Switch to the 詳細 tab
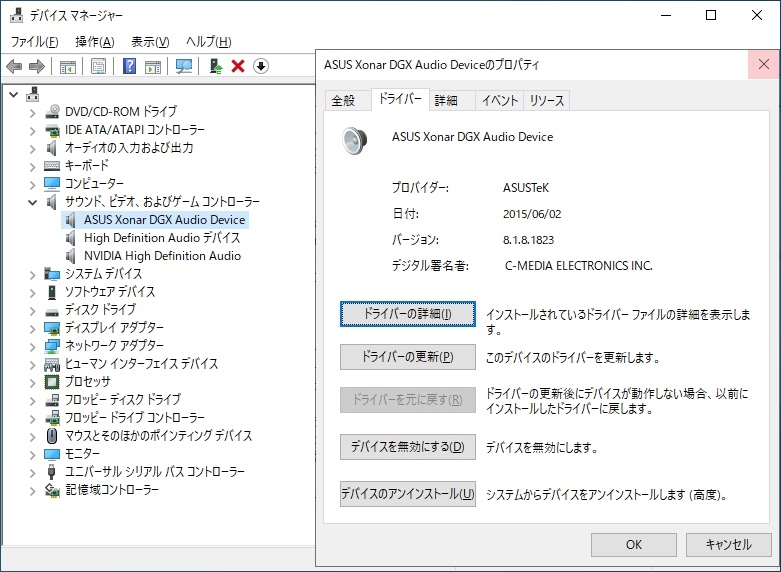781x572 pixels. 452,101
